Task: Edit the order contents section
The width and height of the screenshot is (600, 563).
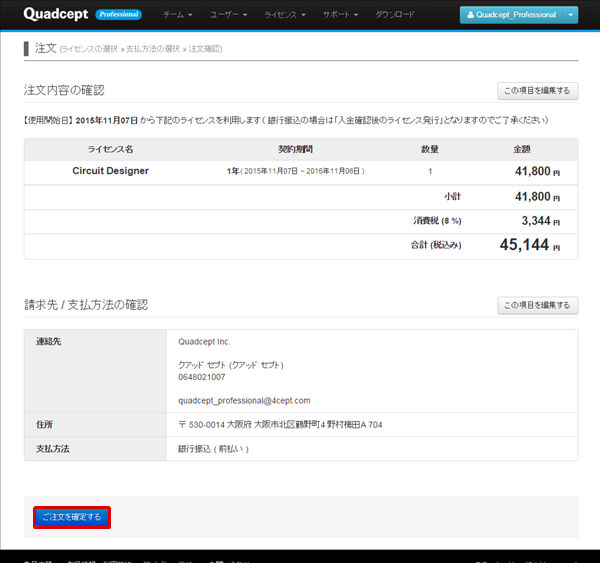Action: (537, 91)
